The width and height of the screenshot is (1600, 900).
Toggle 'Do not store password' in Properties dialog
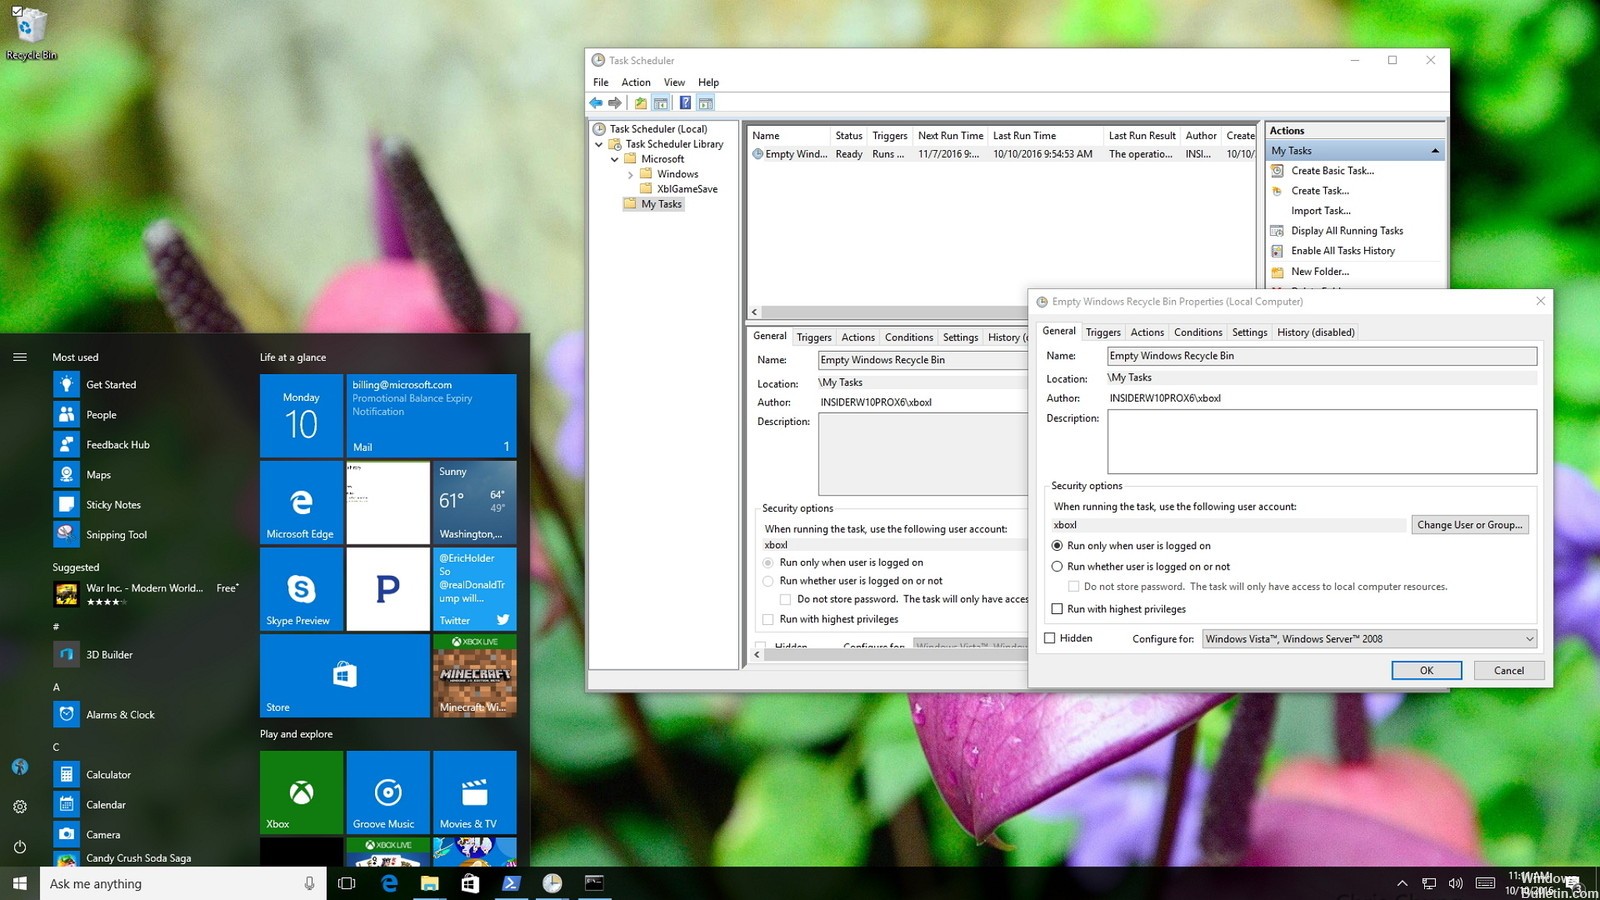(x=1074, y=587)
